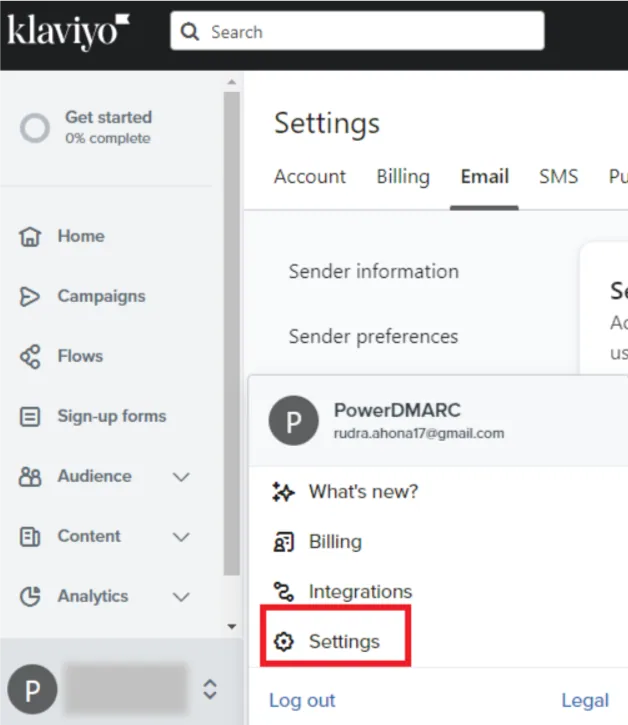This screenshot has width=628, height=725.
Task: Switch to the Billing tab
Action: [403, 177]
